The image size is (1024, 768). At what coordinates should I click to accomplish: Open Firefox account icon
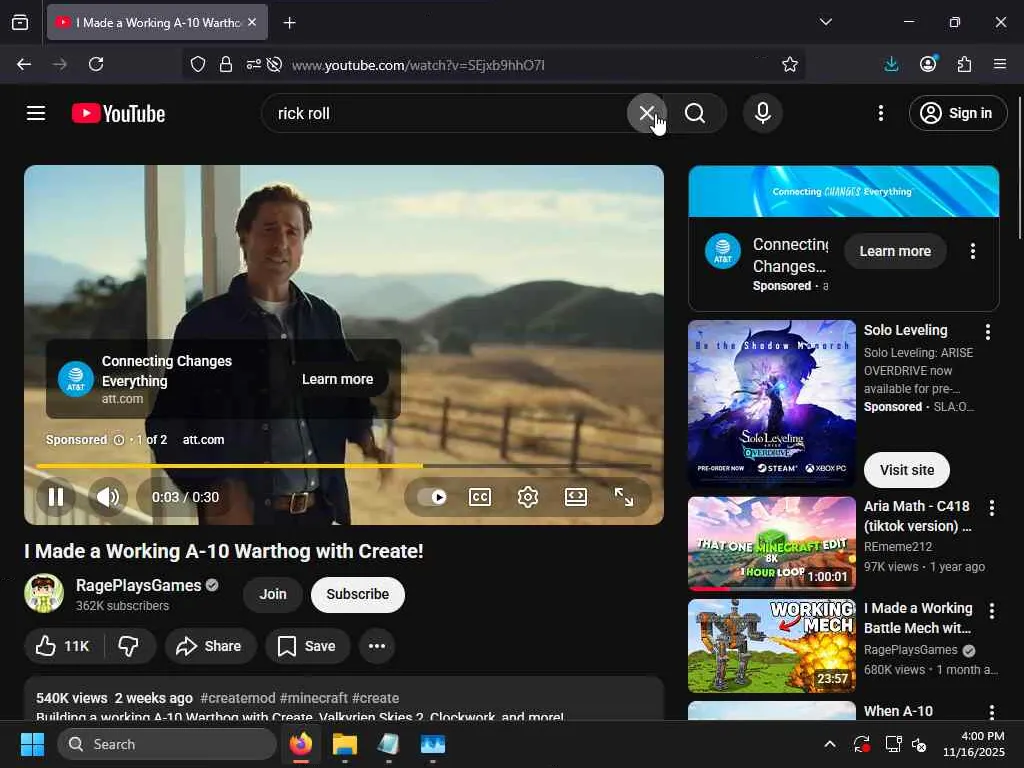coord(928,64)
